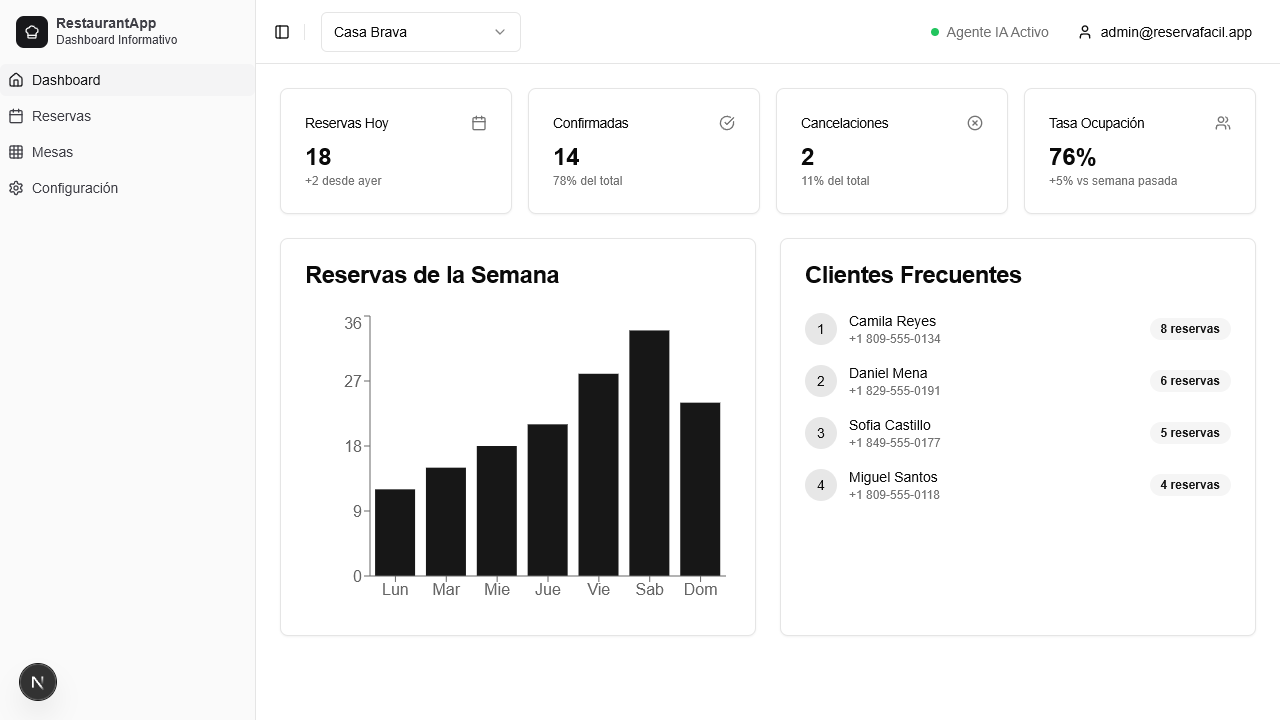Click the chef hat RestaurantApp logo
Screen dimensions: 1280x720
[32, 32]
